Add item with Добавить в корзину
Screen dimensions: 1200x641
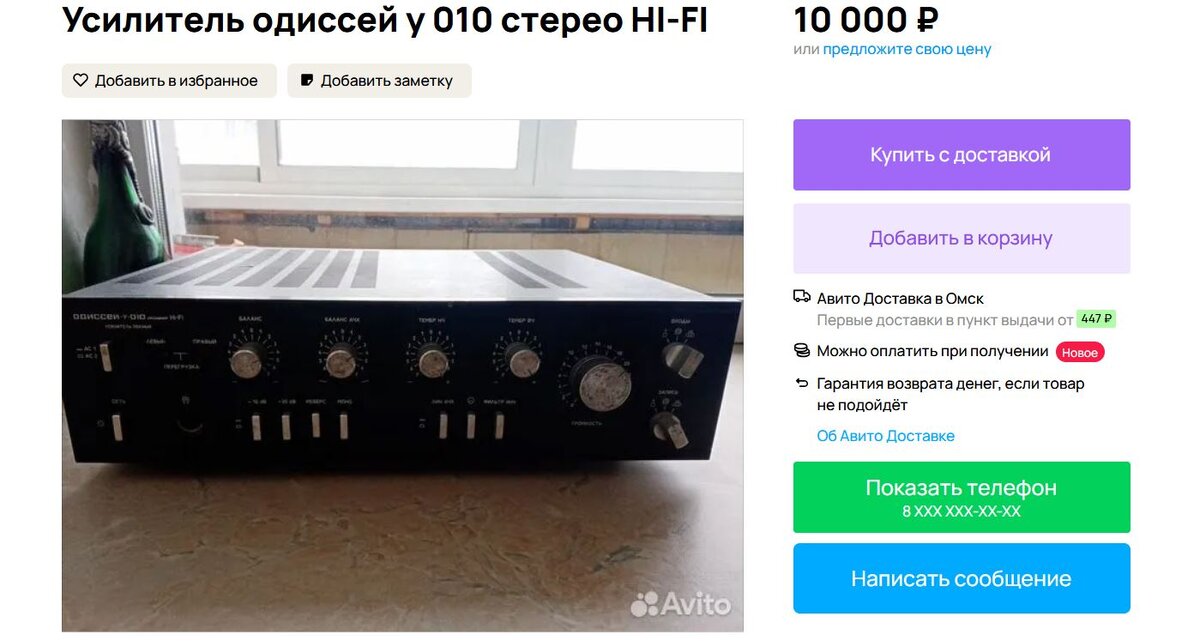(962, 238)
